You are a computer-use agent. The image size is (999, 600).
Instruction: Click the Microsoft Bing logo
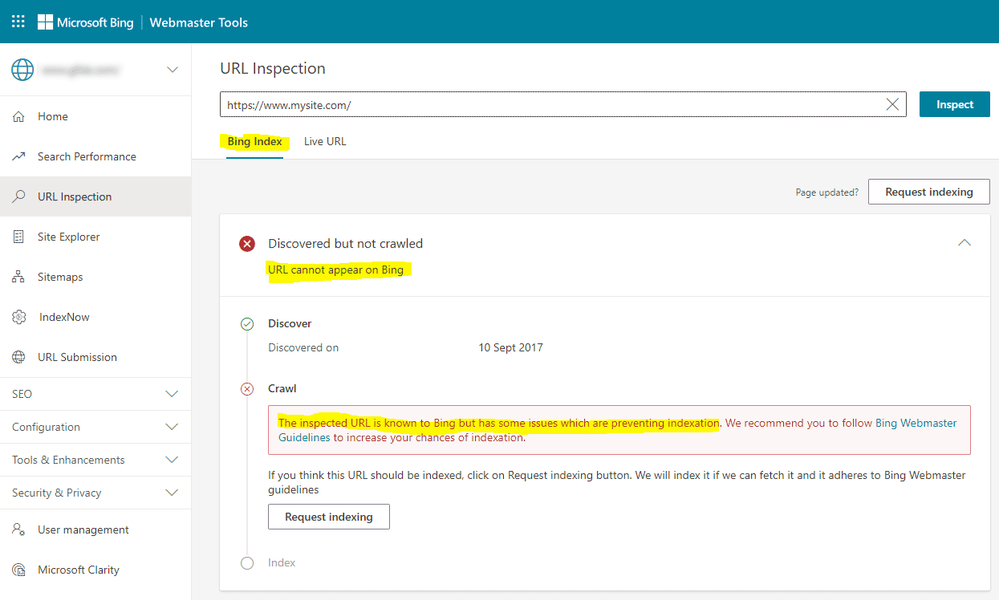tap(85, 22)
